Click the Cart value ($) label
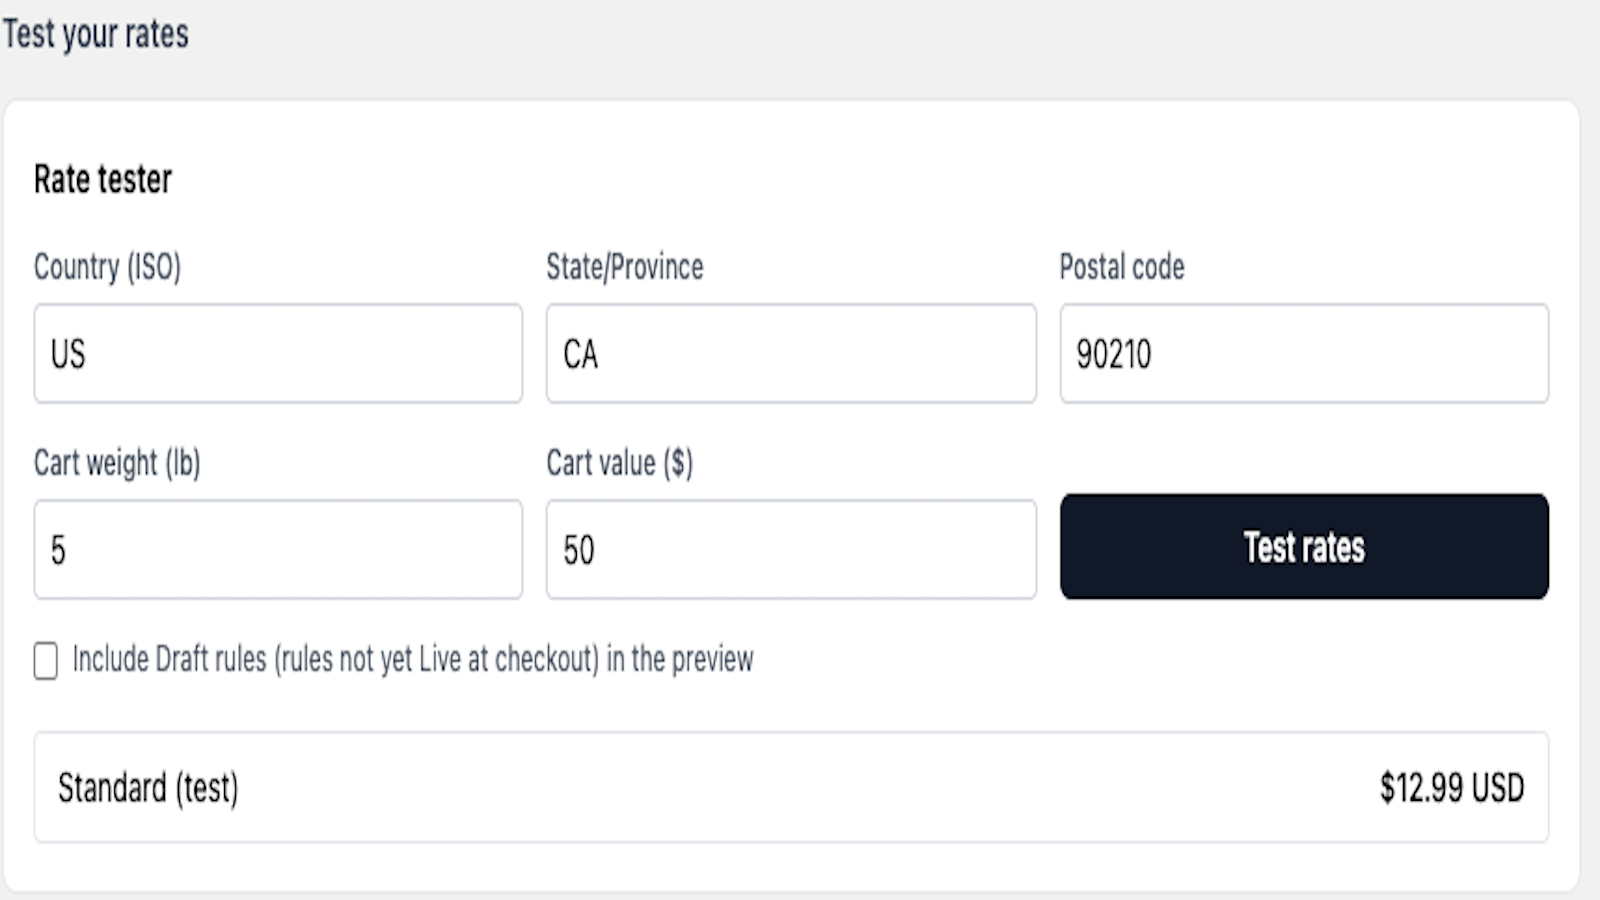This screenshot has height=900, width=1600. 619,463
